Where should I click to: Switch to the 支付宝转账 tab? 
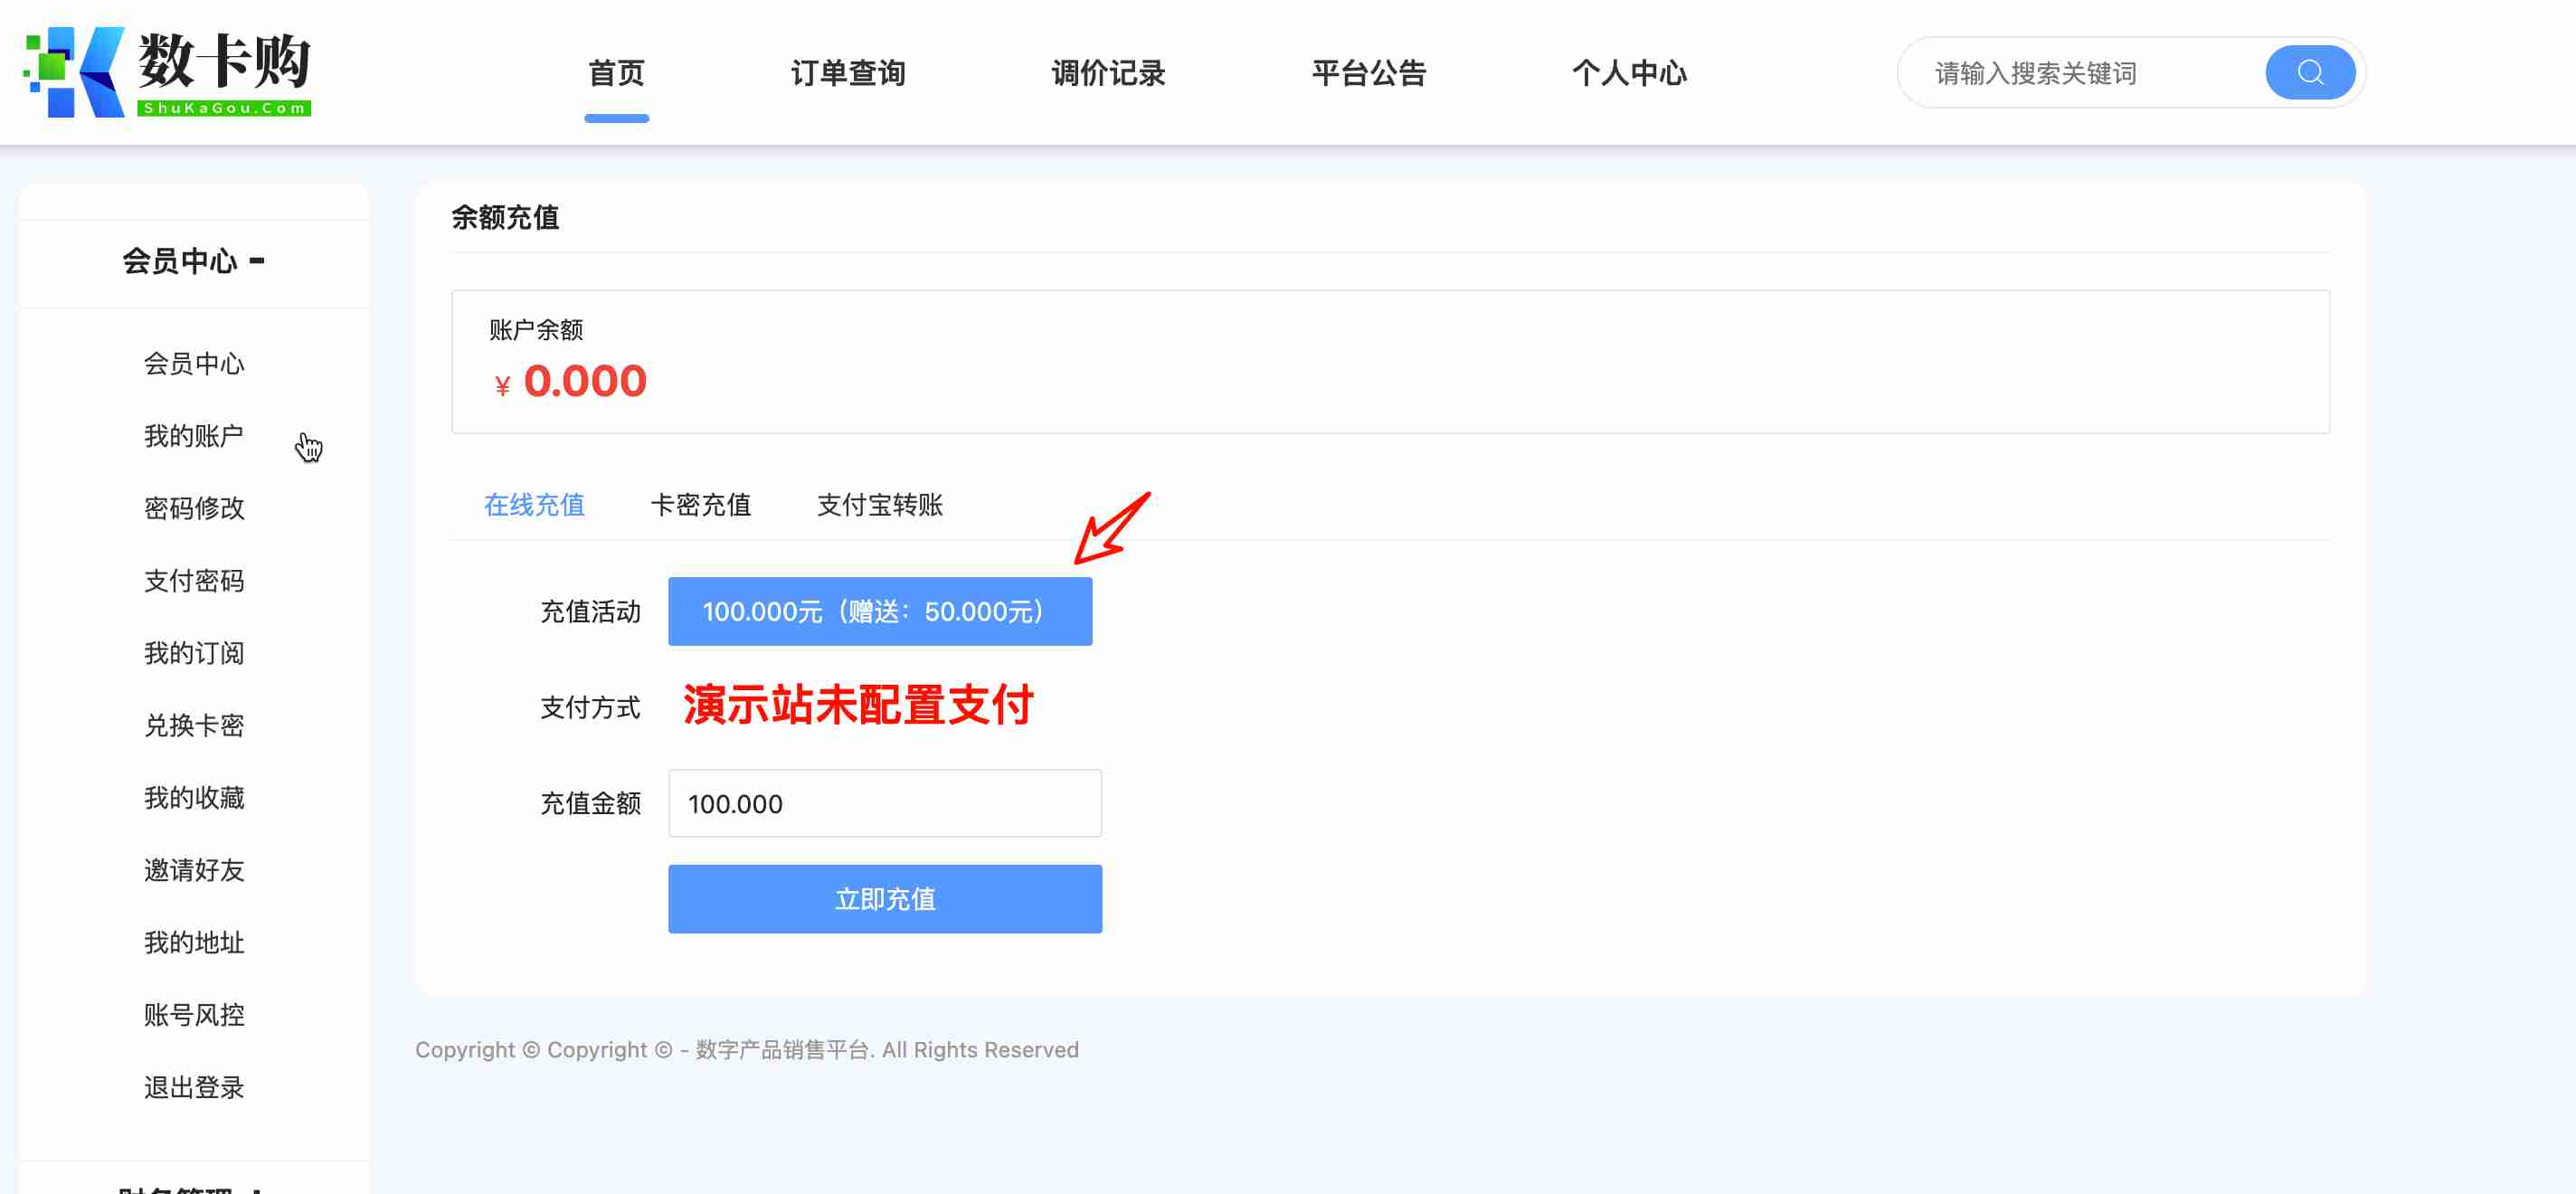(879, 505)
